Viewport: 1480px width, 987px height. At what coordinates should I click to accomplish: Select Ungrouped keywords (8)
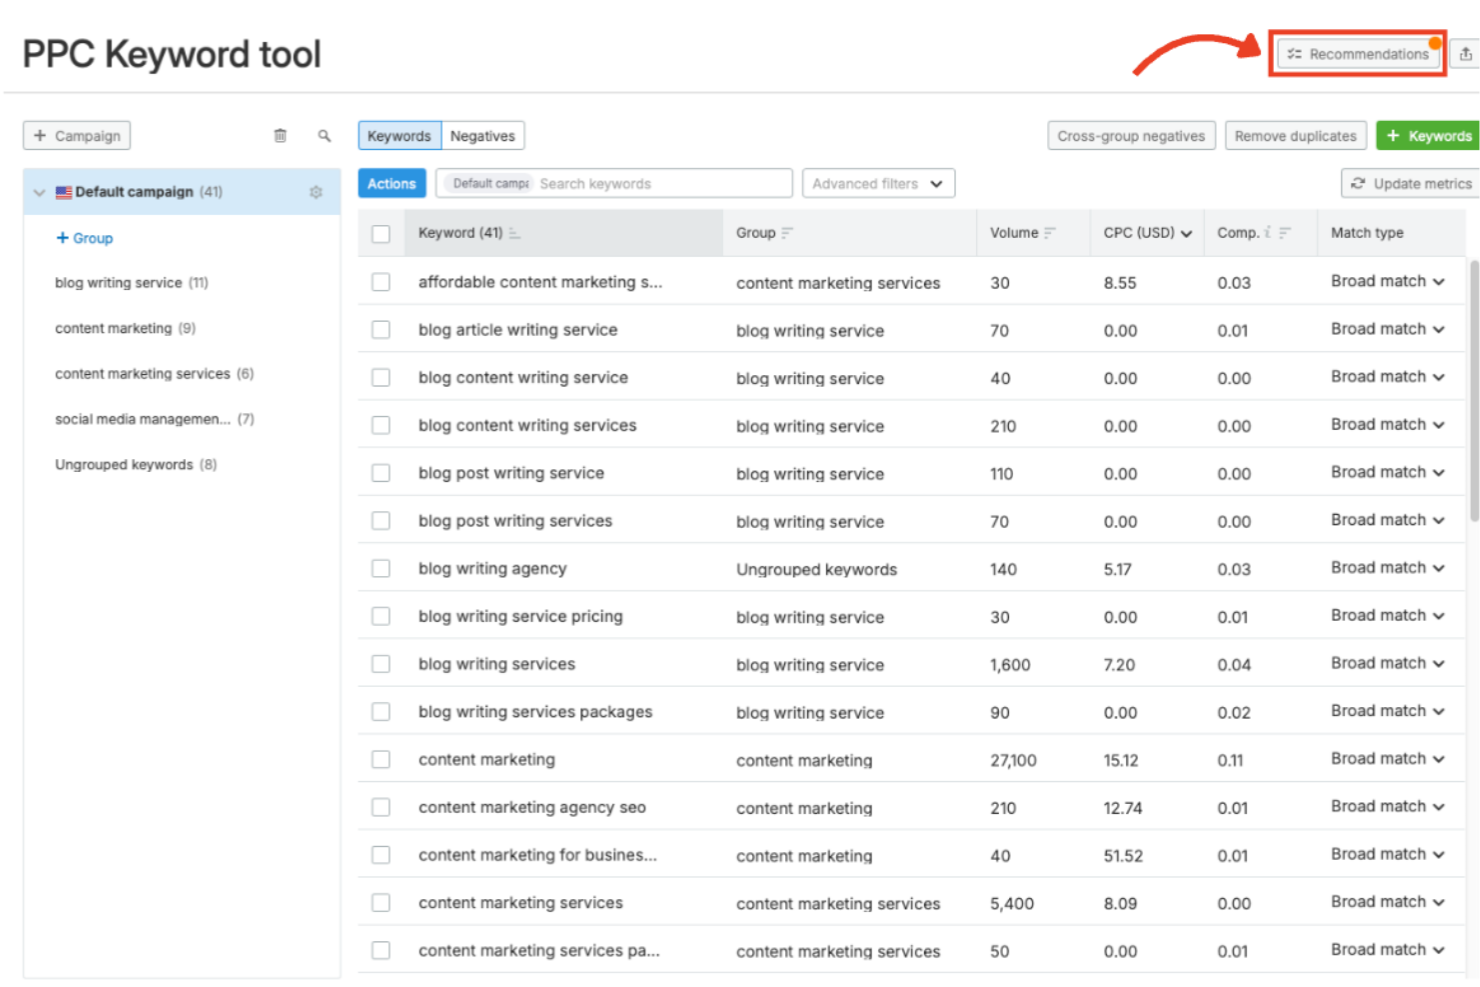point(136,465)
